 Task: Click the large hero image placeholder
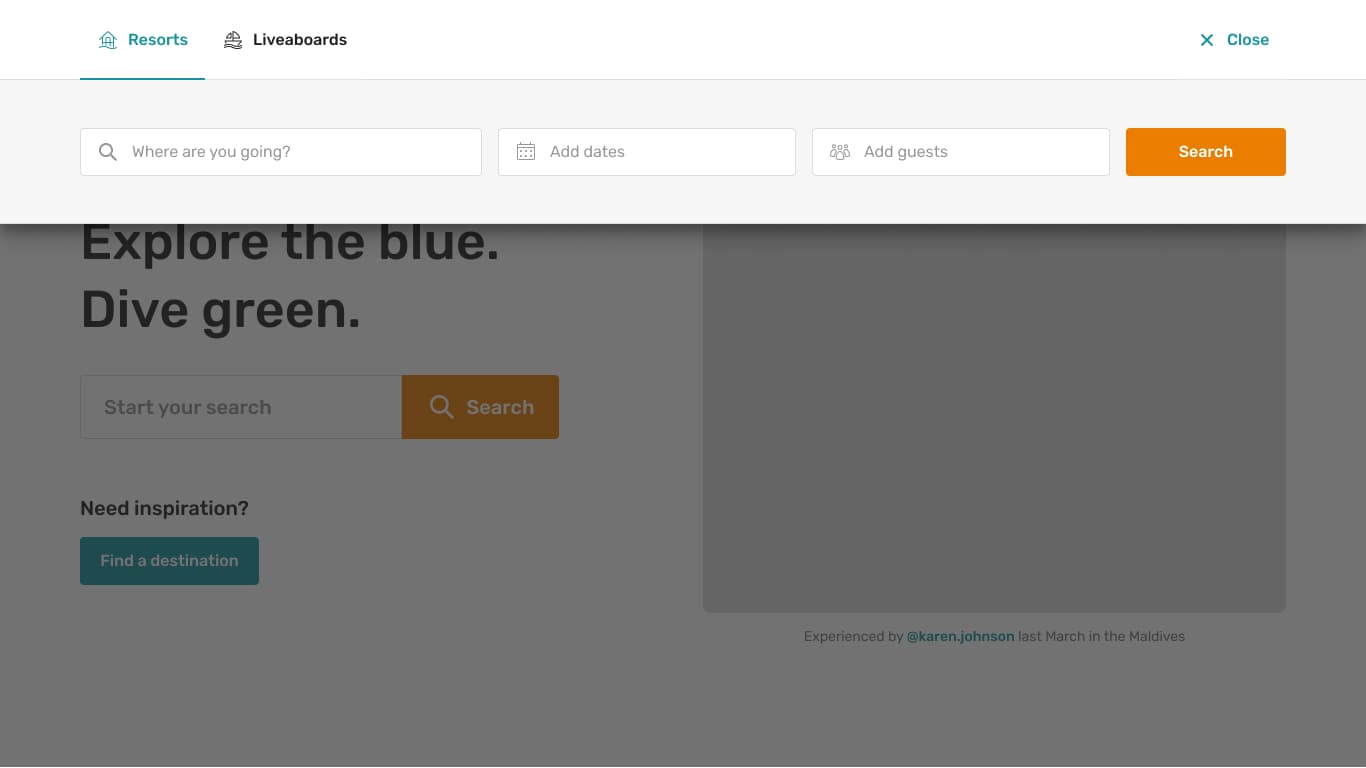(994, 420)
